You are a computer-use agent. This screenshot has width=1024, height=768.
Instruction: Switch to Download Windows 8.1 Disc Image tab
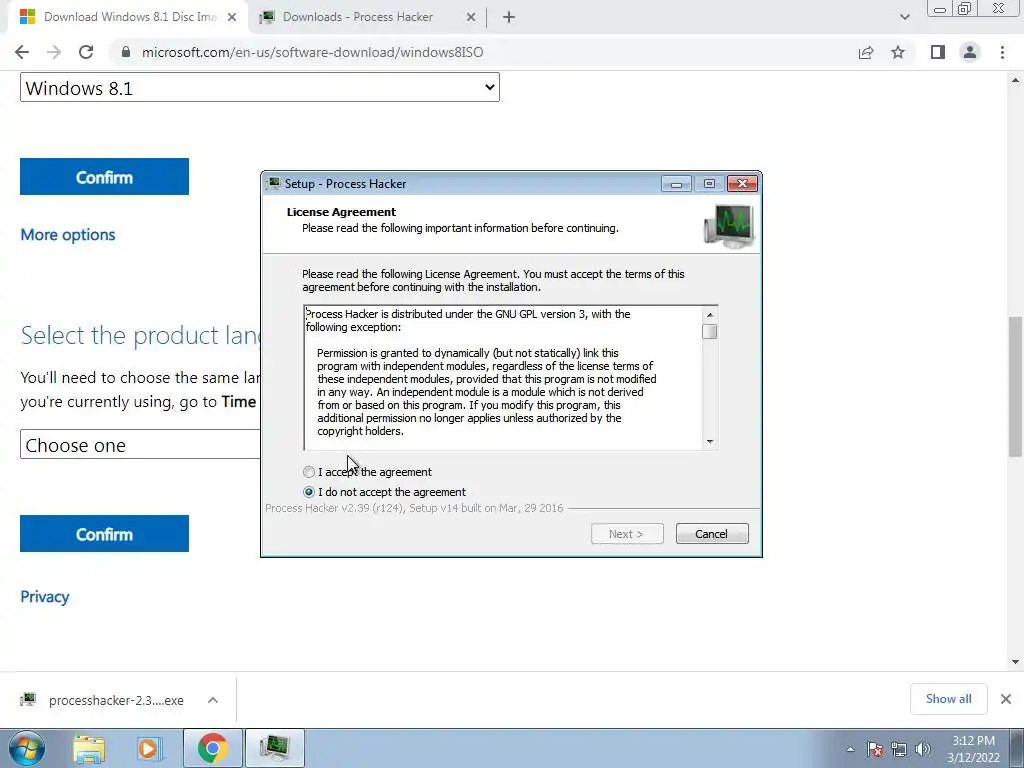coord(129,17)
